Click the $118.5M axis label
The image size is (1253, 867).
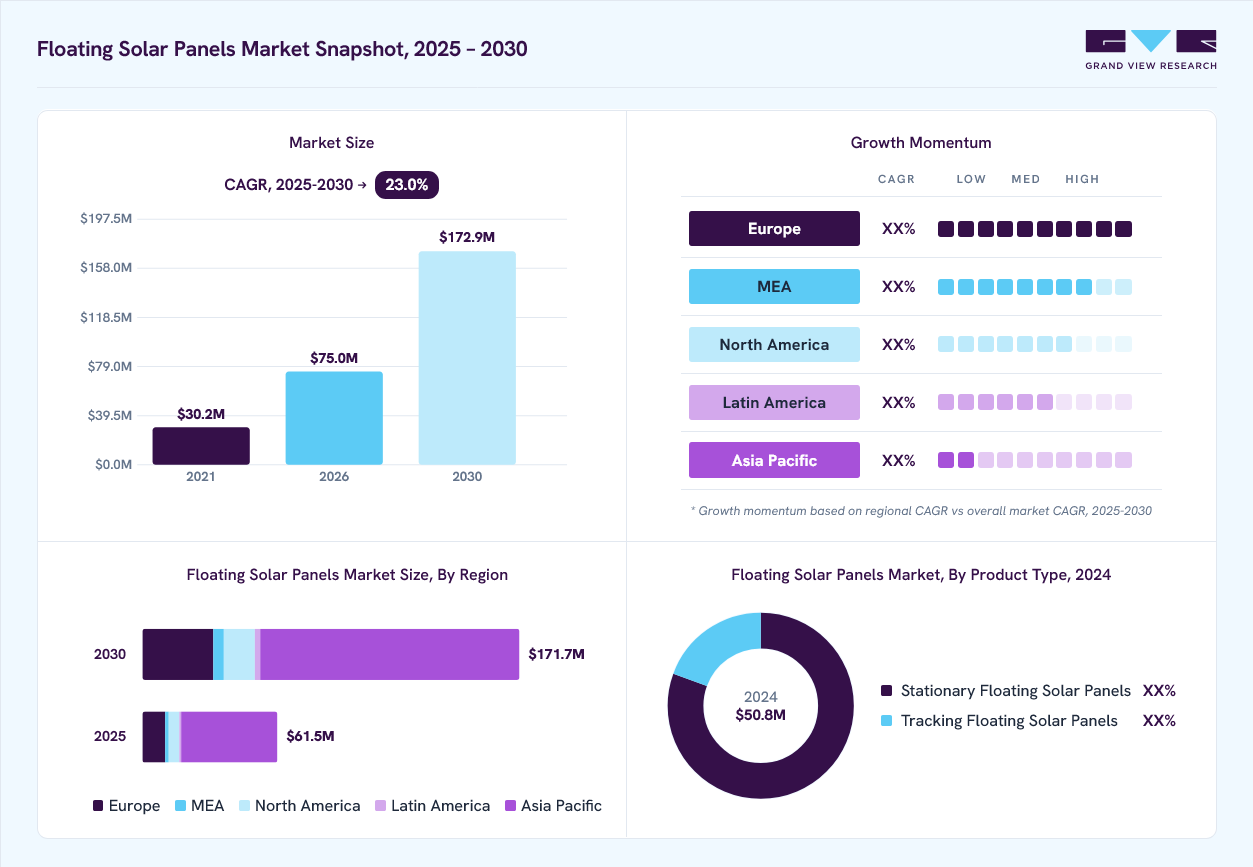(106, 317)
